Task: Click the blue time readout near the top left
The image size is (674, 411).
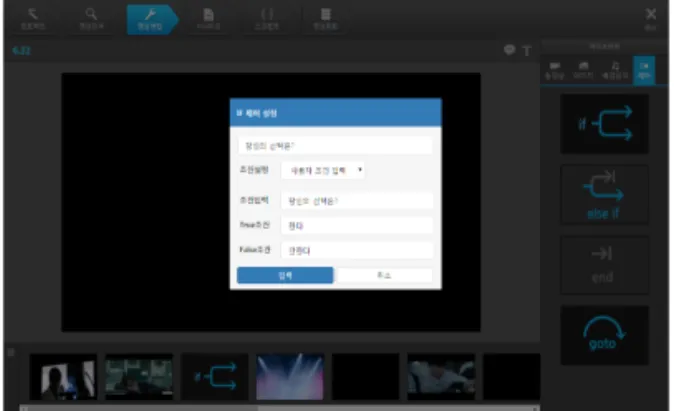Action: [21, 51]
